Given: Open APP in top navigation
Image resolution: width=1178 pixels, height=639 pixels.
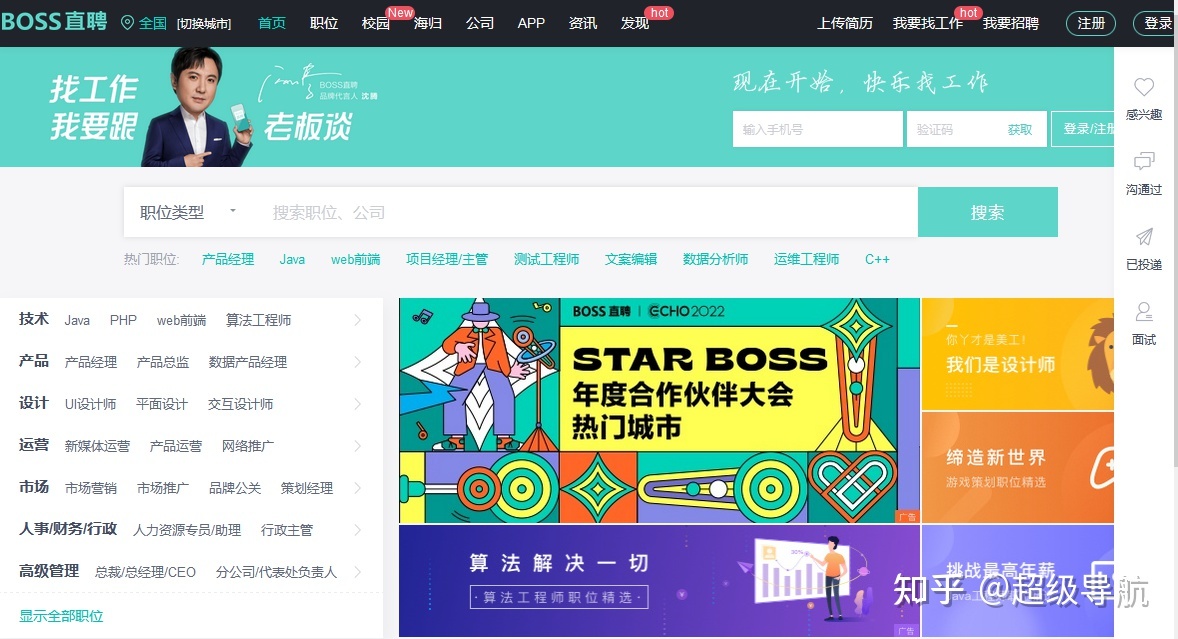Looking at the screenshot, I should pos(531,23).
